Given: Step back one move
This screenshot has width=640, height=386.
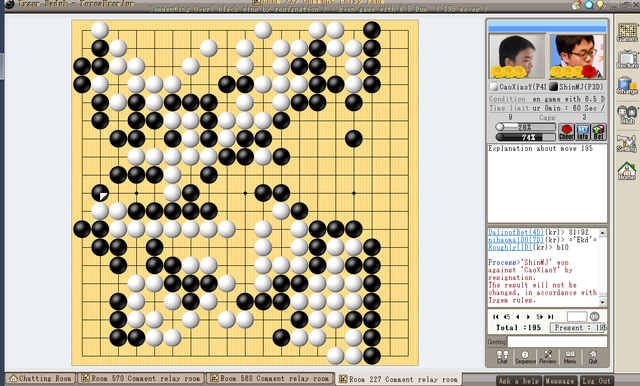Looking at the screenshot, I should 518,317.
